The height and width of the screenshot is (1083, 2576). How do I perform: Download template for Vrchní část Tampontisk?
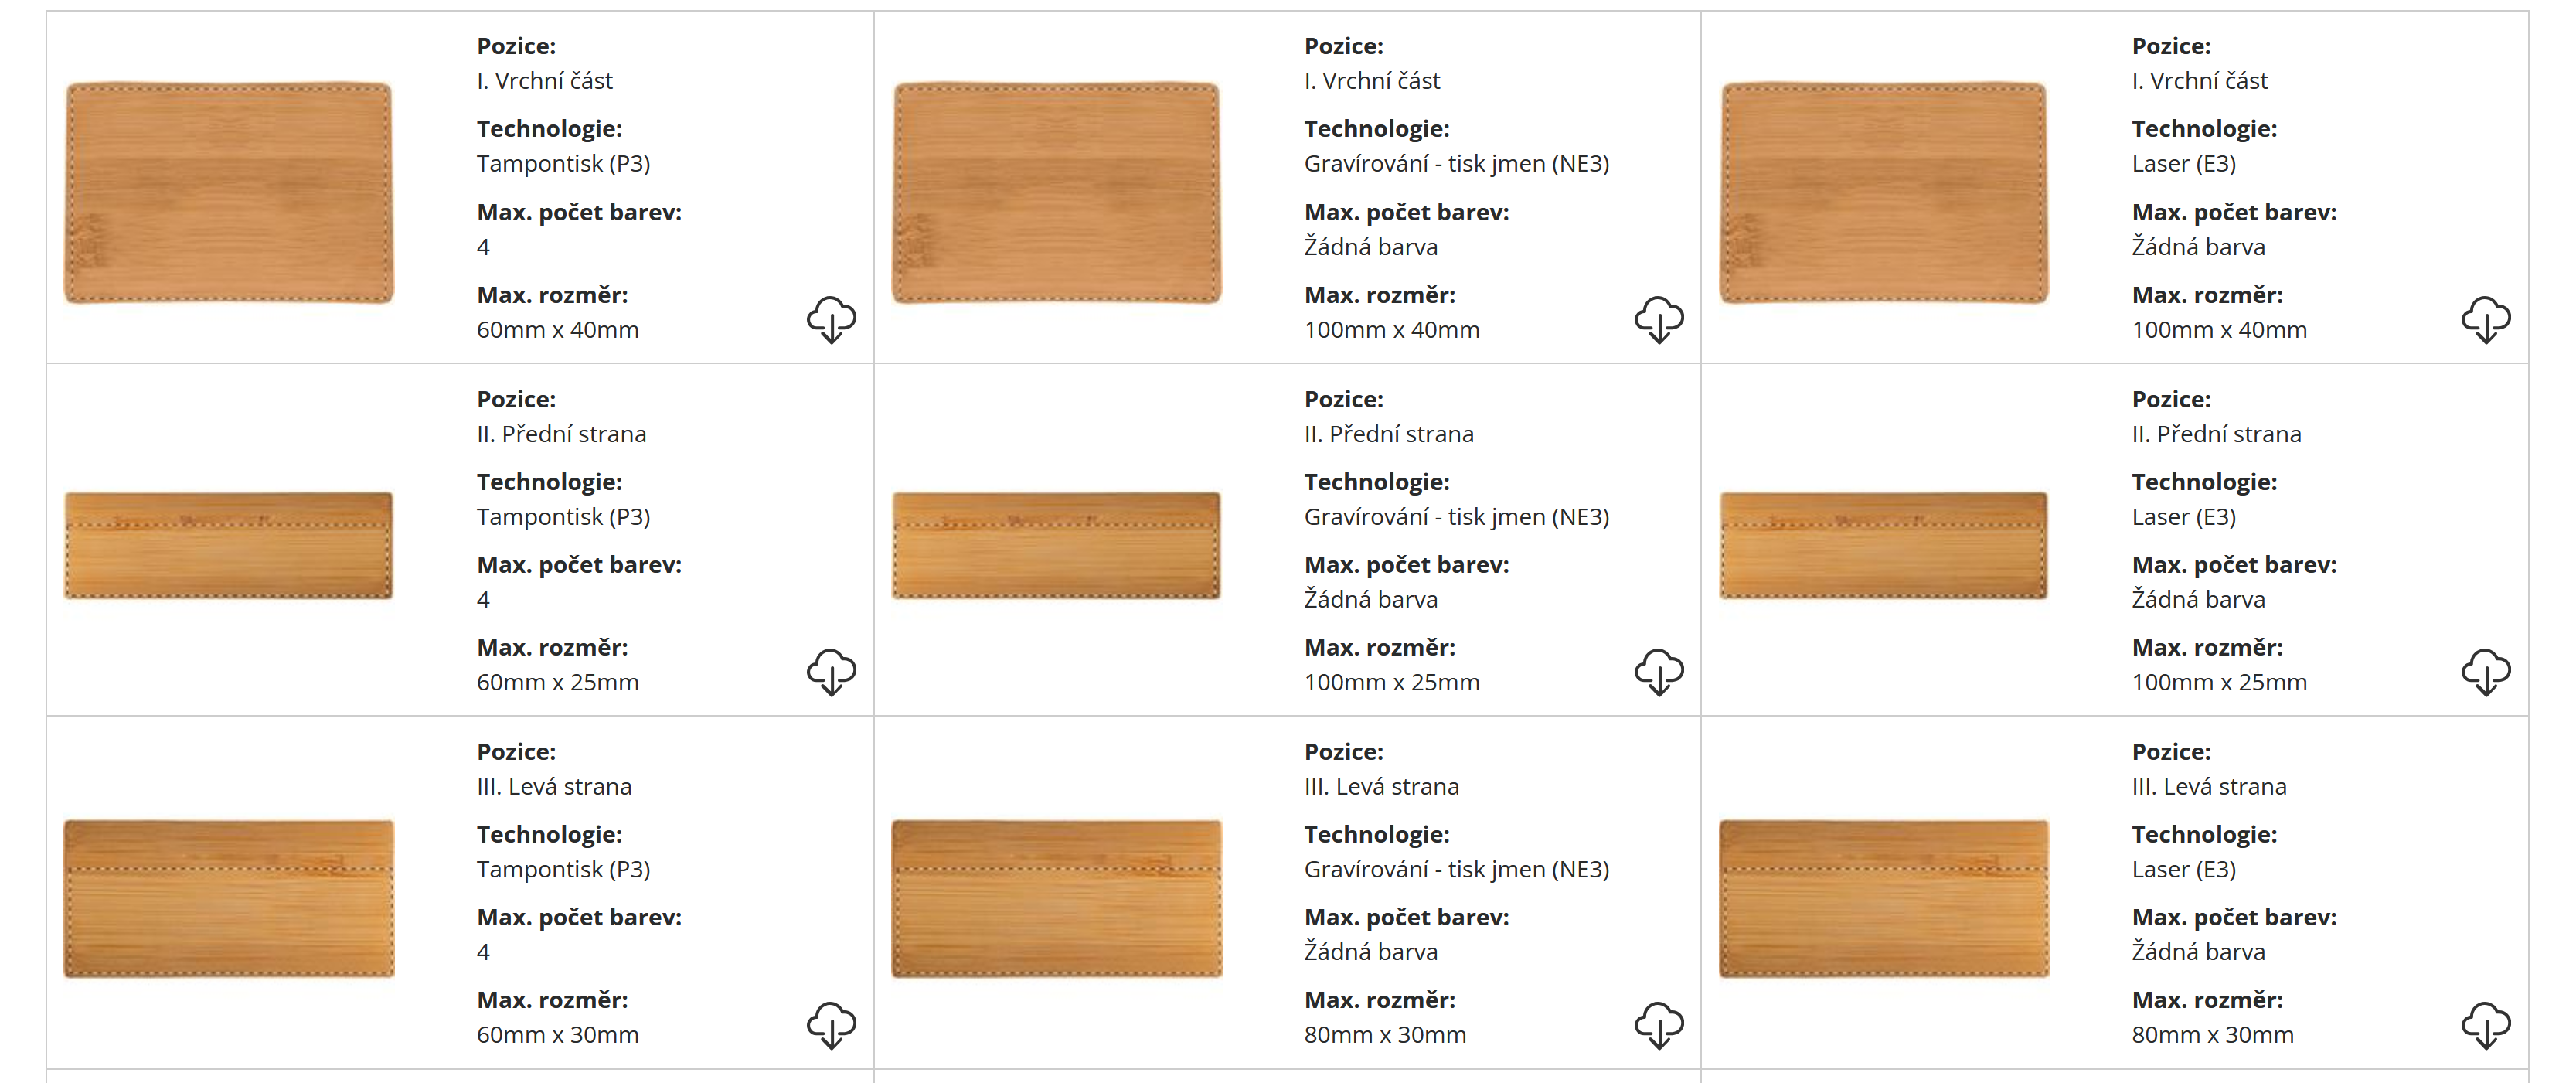tap(831, 319)
